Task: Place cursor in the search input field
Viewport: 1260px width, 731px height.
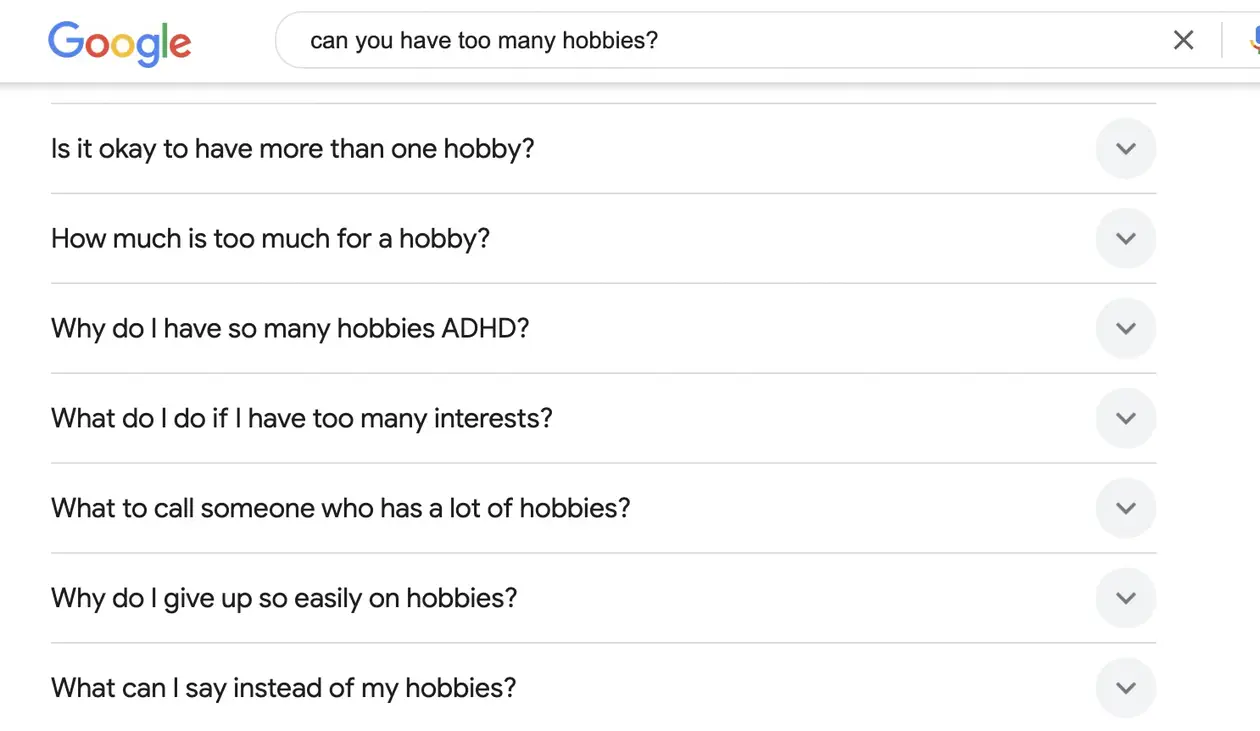Action: pos(700,40)
